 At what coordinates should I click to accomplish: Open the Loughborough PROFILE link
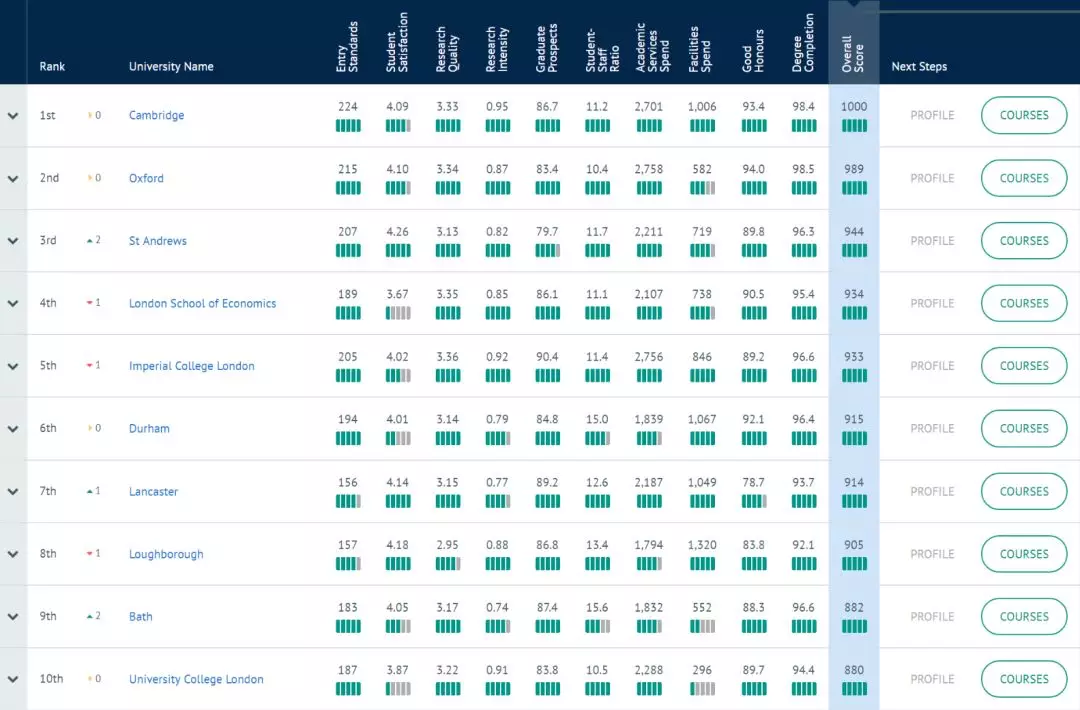[x=932, y=554]
